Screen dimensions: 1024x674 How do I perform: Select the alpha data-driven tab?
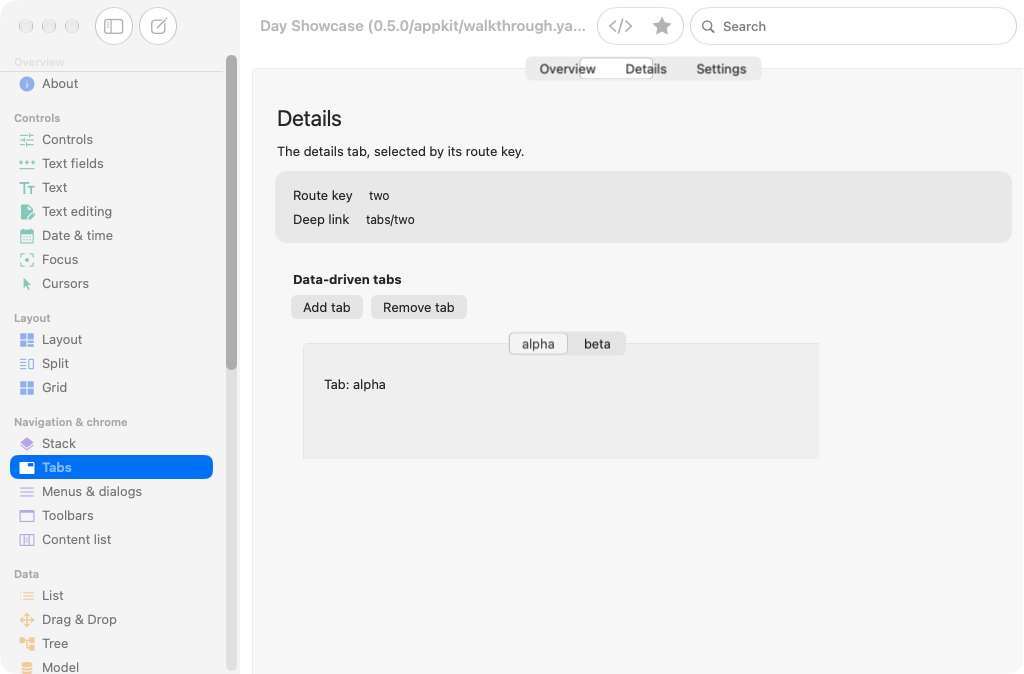click(538, 344)
